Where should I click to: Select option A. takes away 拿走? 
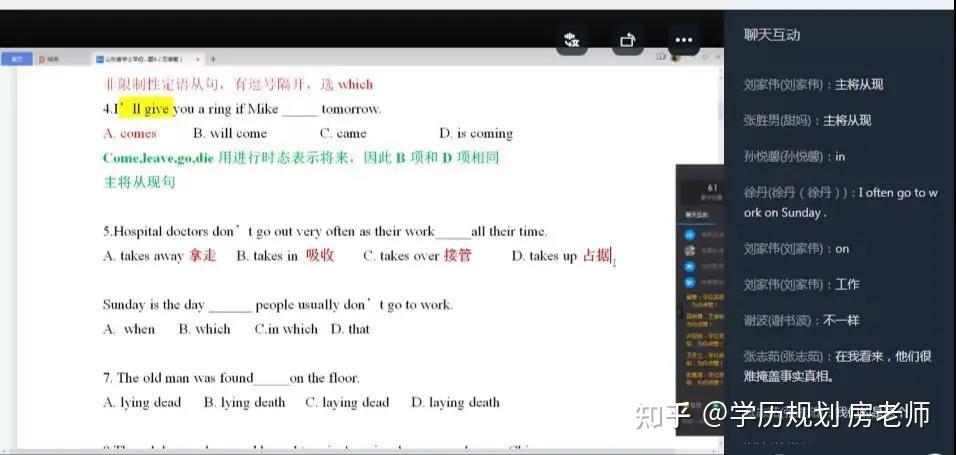coord(160,256)
